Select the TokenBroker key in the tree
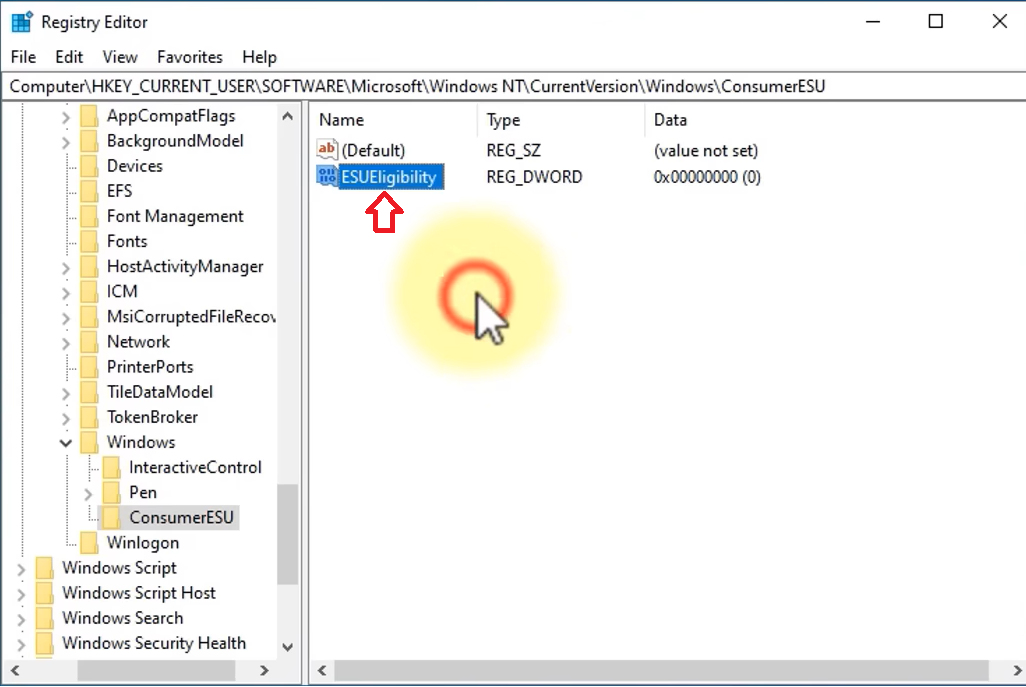The height and width of the screenshot is (687, 1026). coord(152,417)
